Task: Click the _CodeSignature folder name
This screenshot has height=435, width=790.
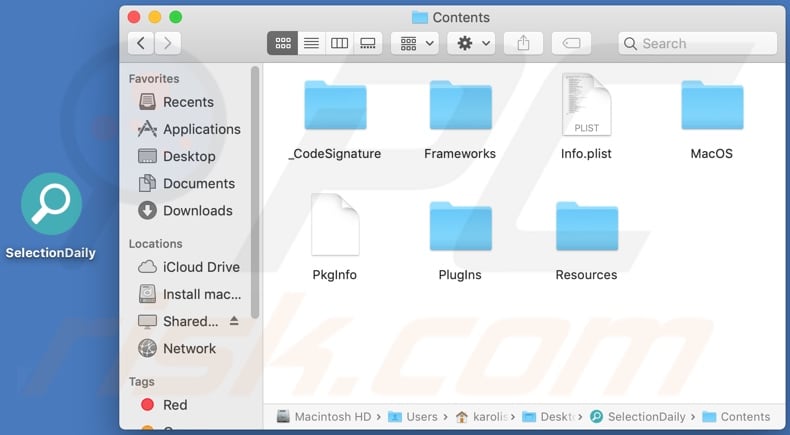Action: tap(335, 154)
